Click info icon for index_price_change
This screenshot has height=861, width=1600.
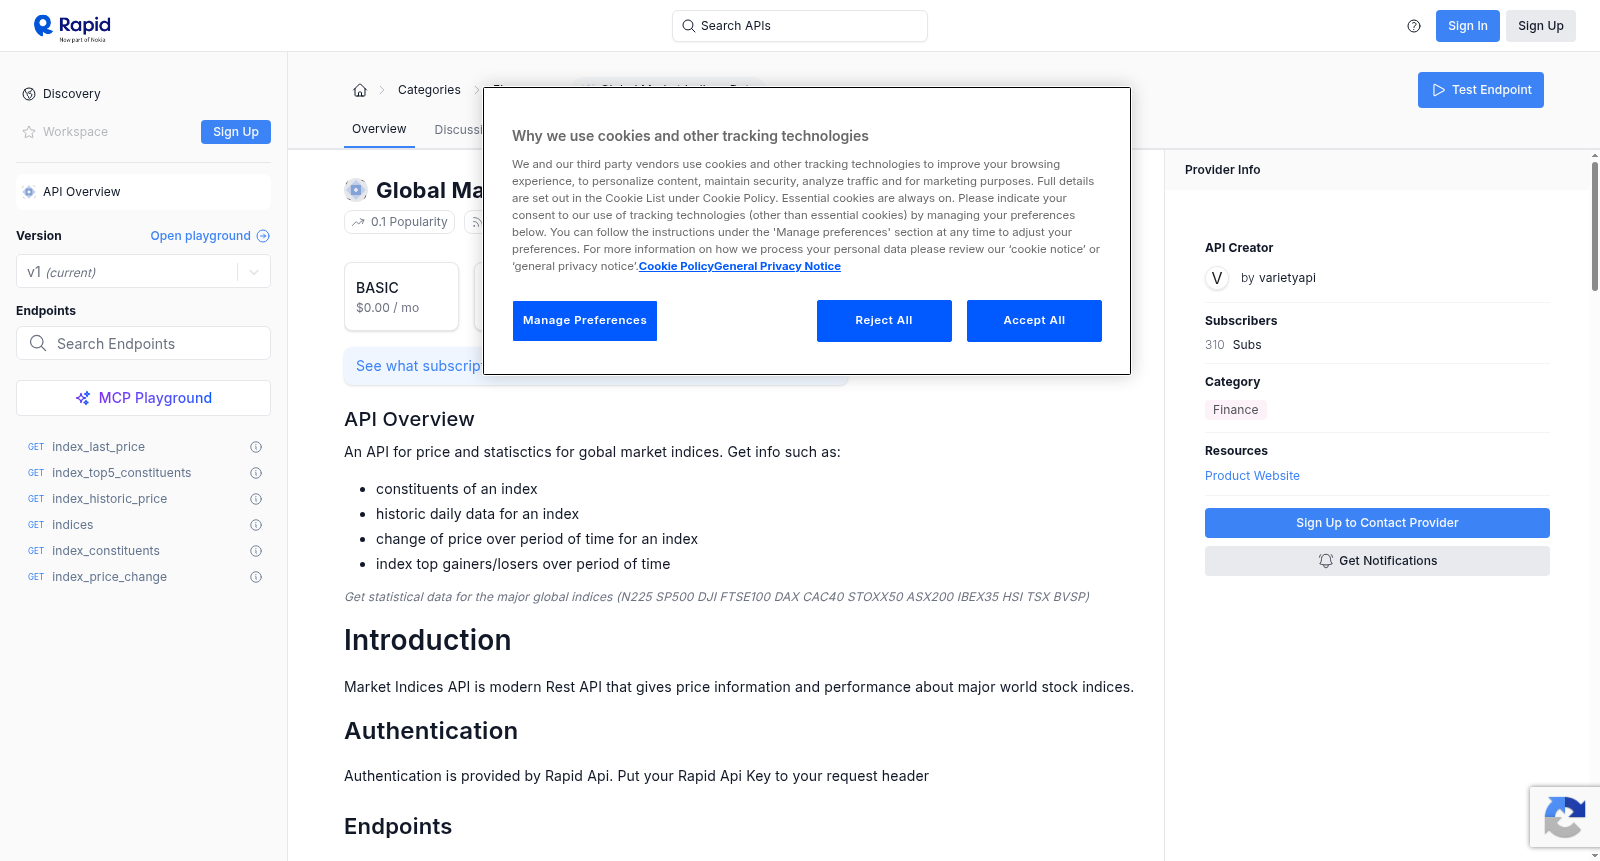coord(256,577)
